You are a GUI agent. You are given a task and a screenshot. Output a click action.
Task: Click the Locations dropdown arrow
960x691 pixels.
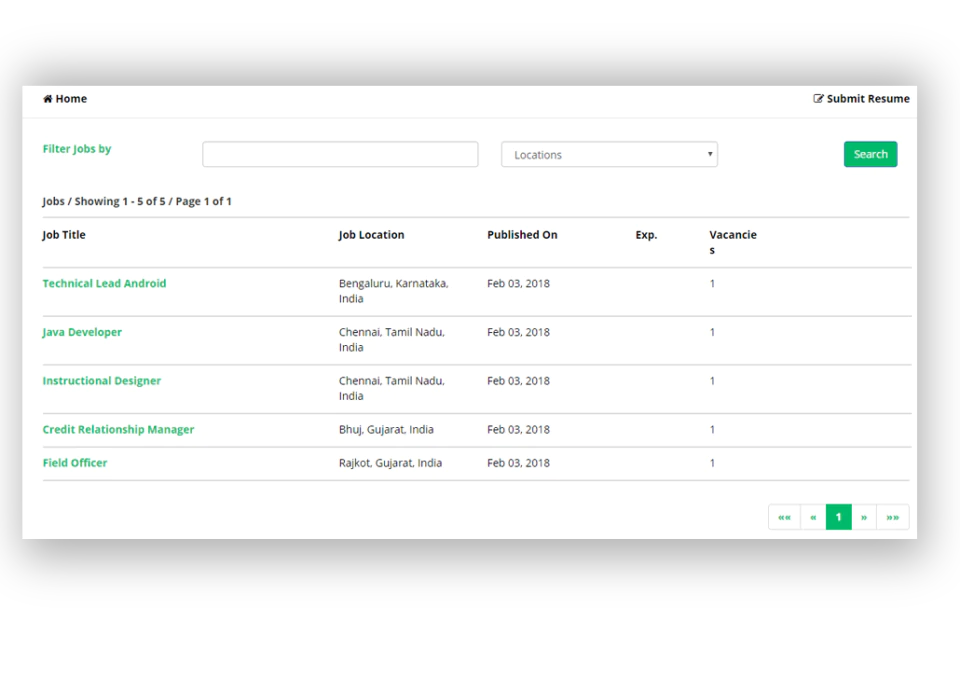710,154
